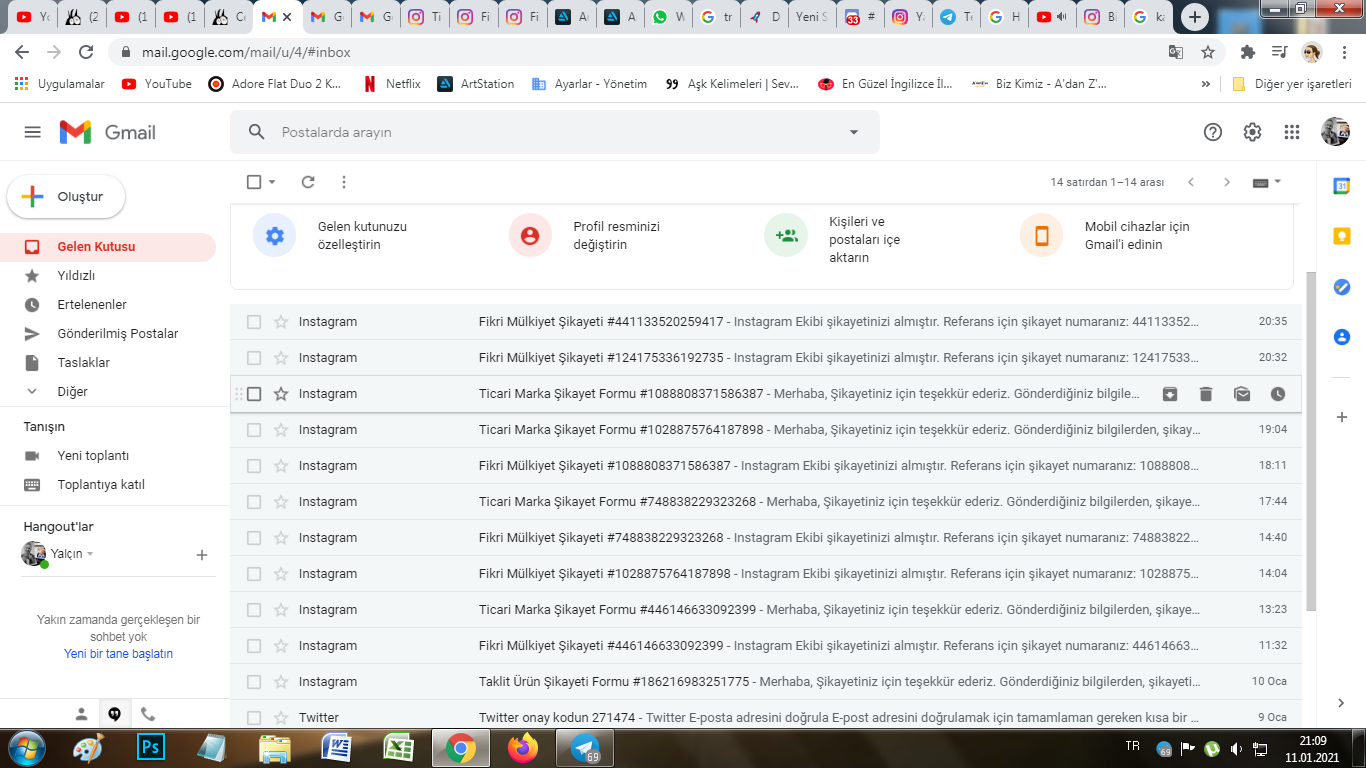Snooze the hovered email clock icon
1366x768 pixels.
1278,394
